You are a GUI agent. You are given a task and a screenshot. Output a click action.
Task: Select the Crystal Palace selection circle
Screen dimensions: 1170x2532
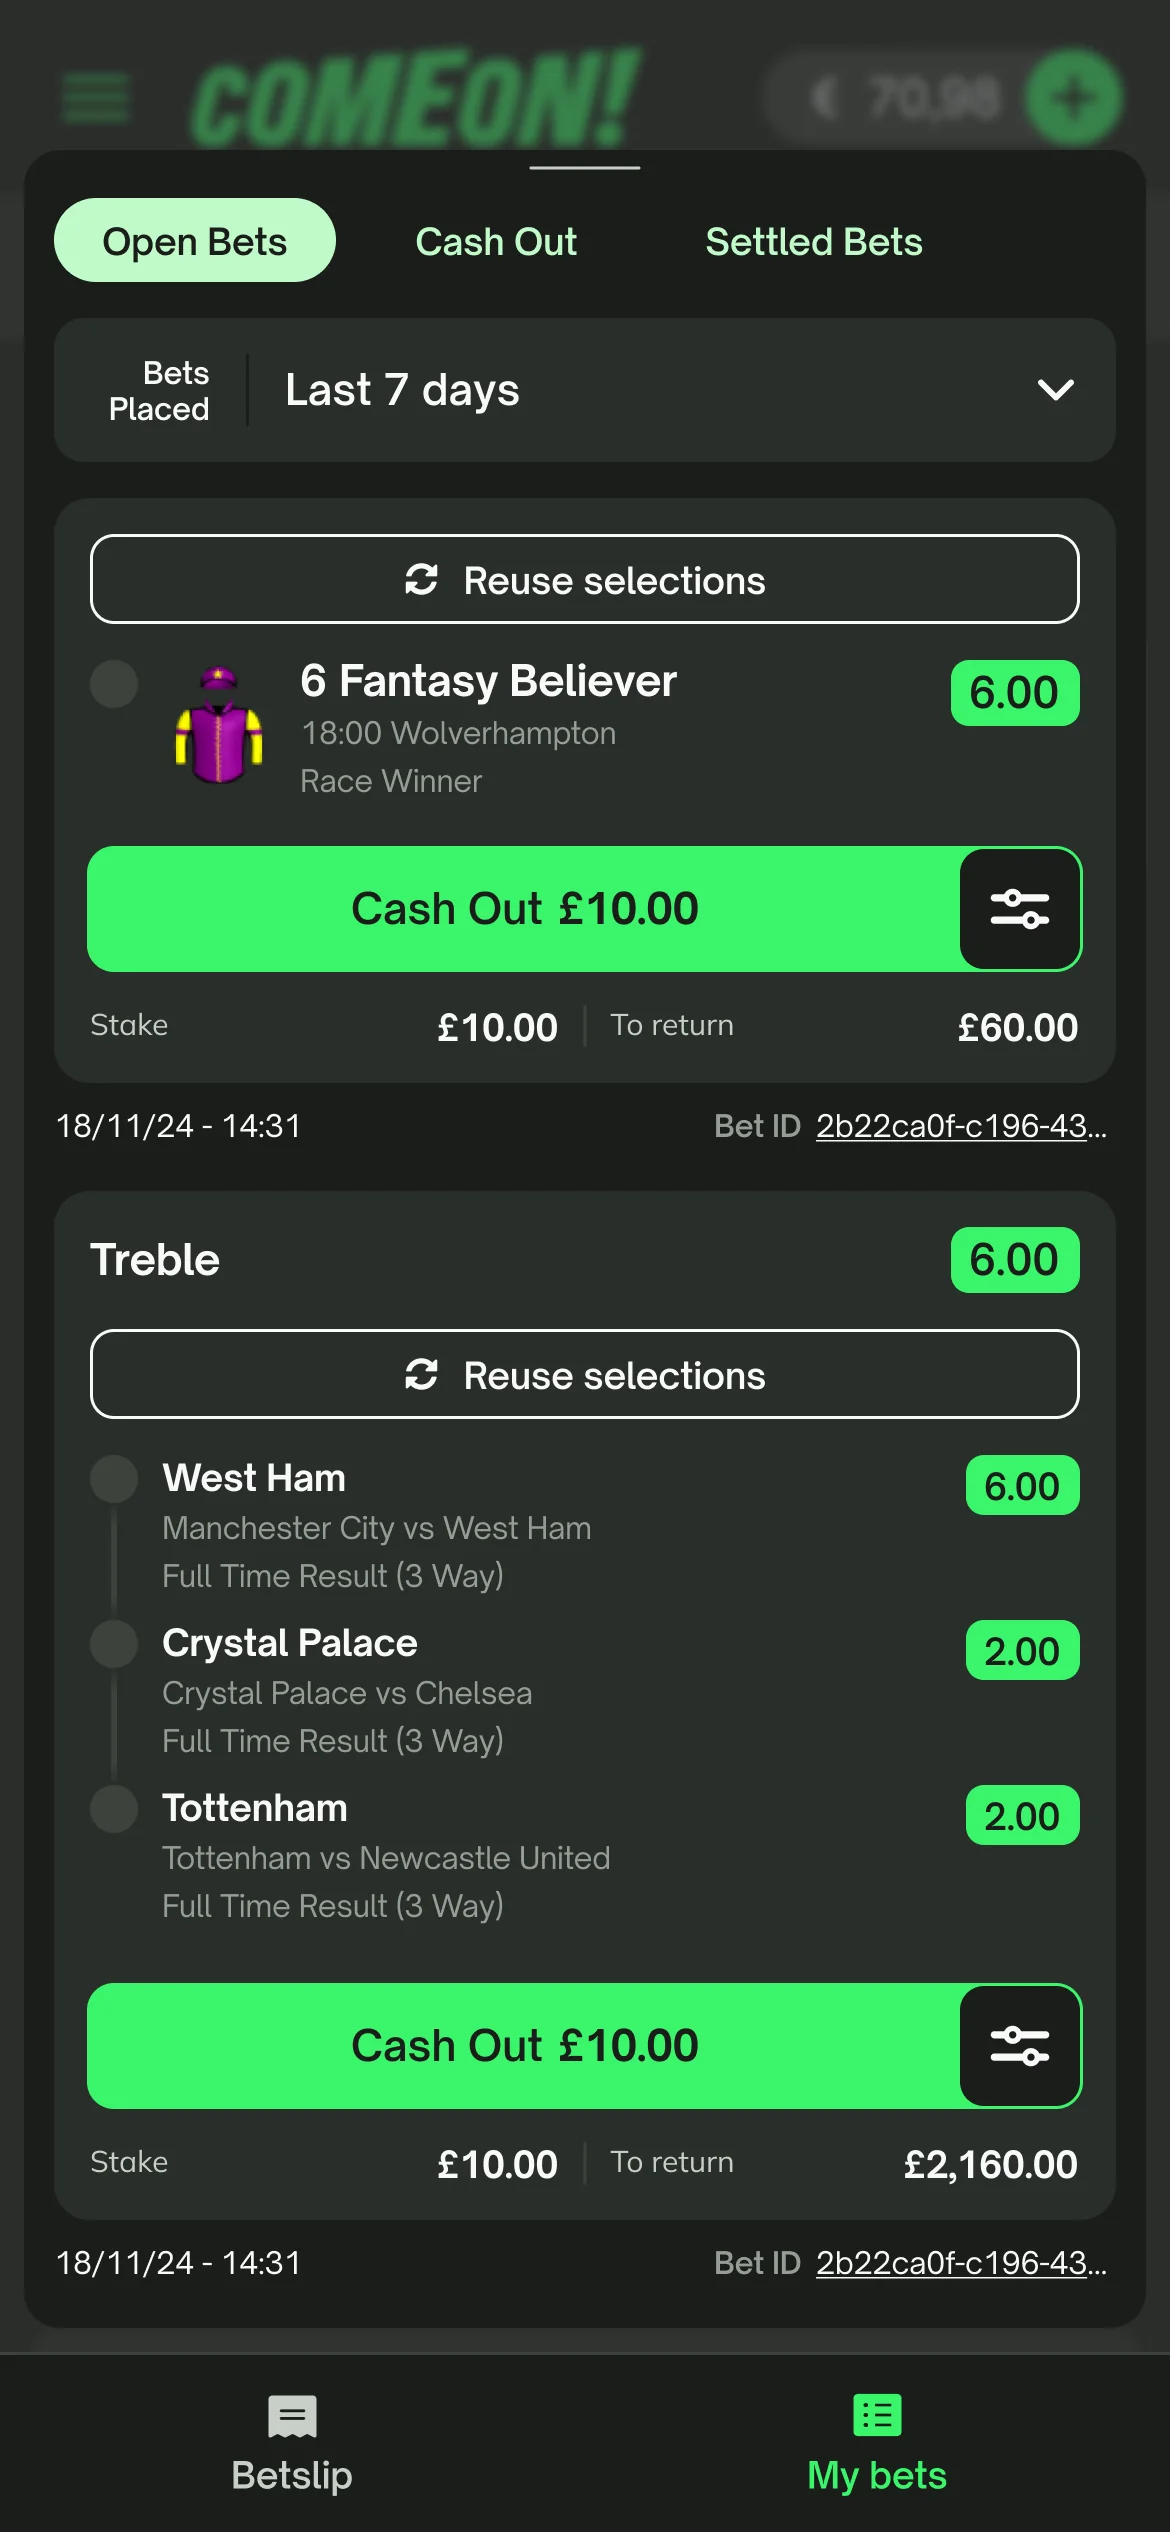[x=114, y=1644]
